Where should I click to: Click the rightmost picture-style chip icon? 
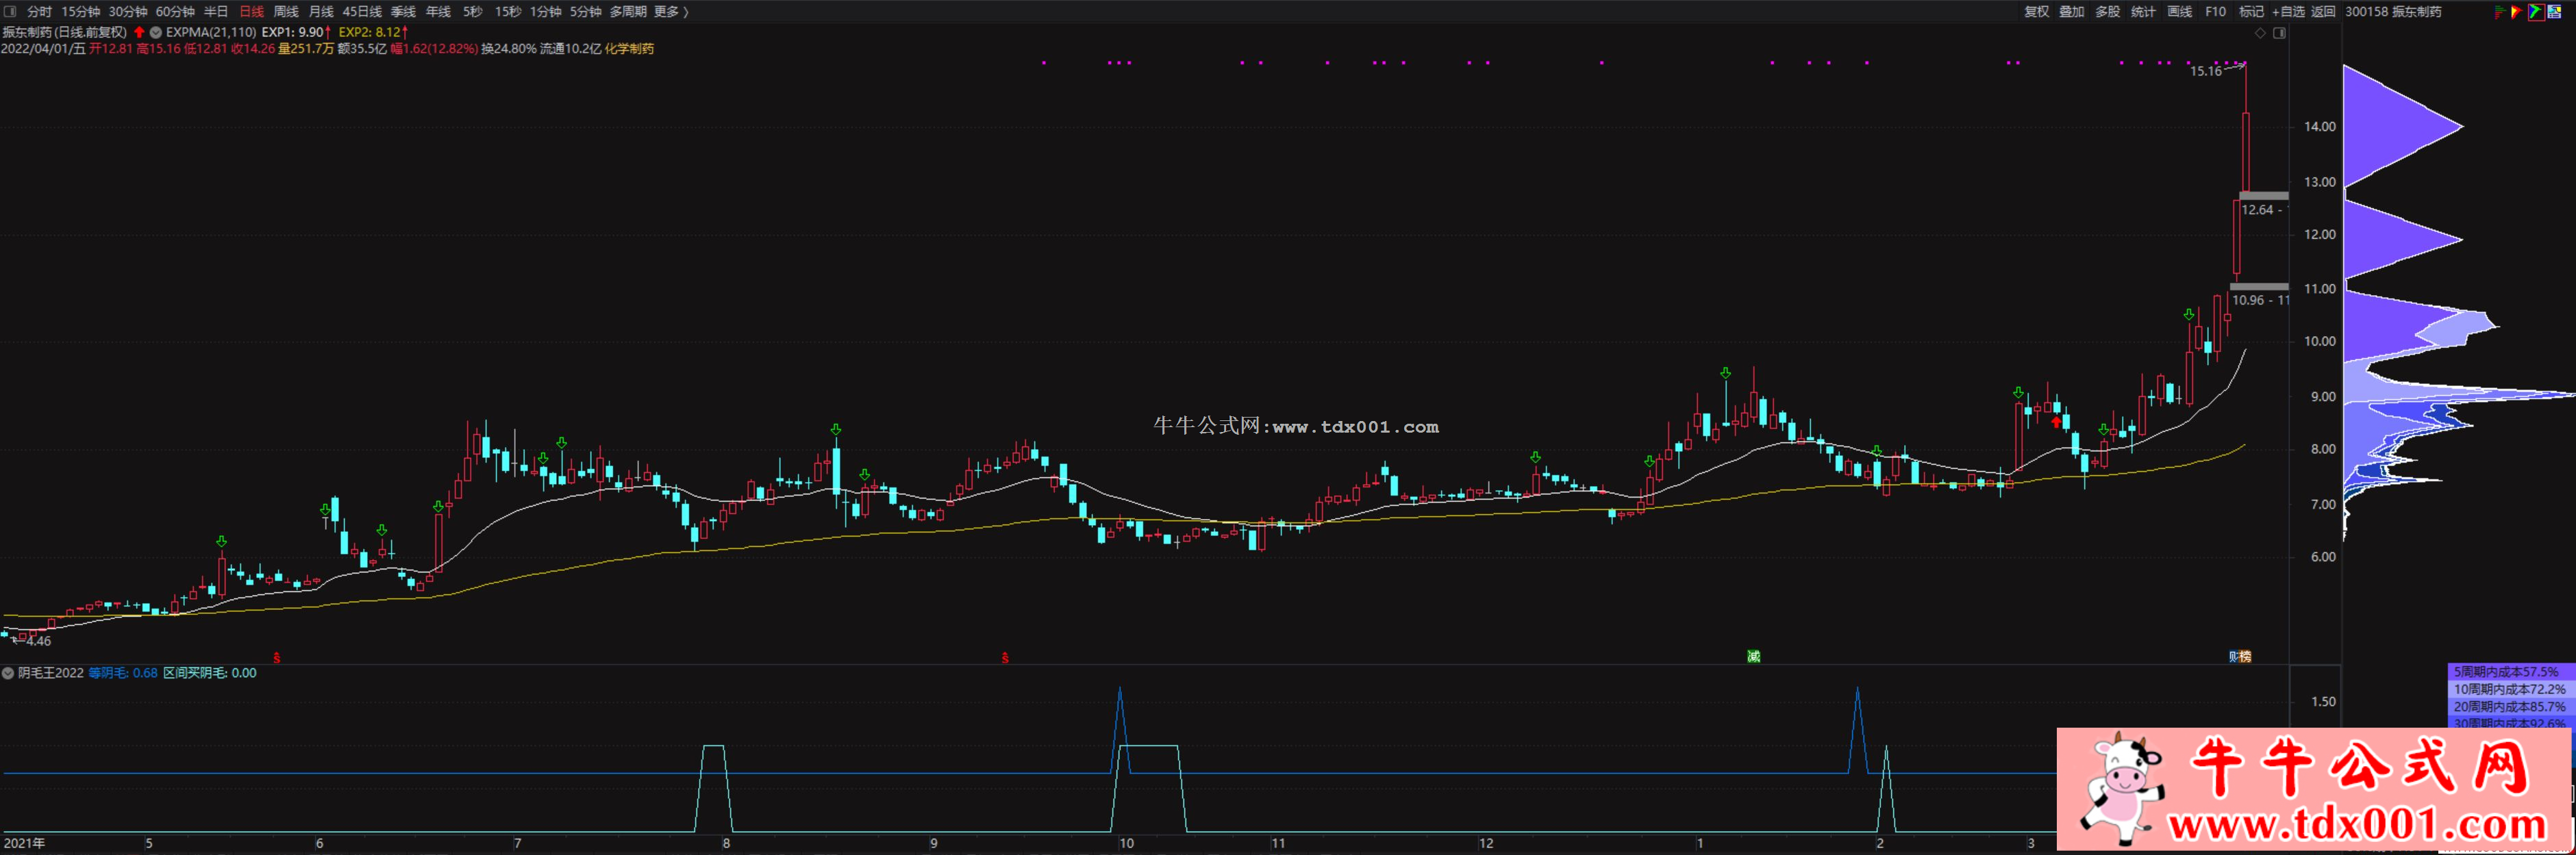click(x=2554, y=12)
